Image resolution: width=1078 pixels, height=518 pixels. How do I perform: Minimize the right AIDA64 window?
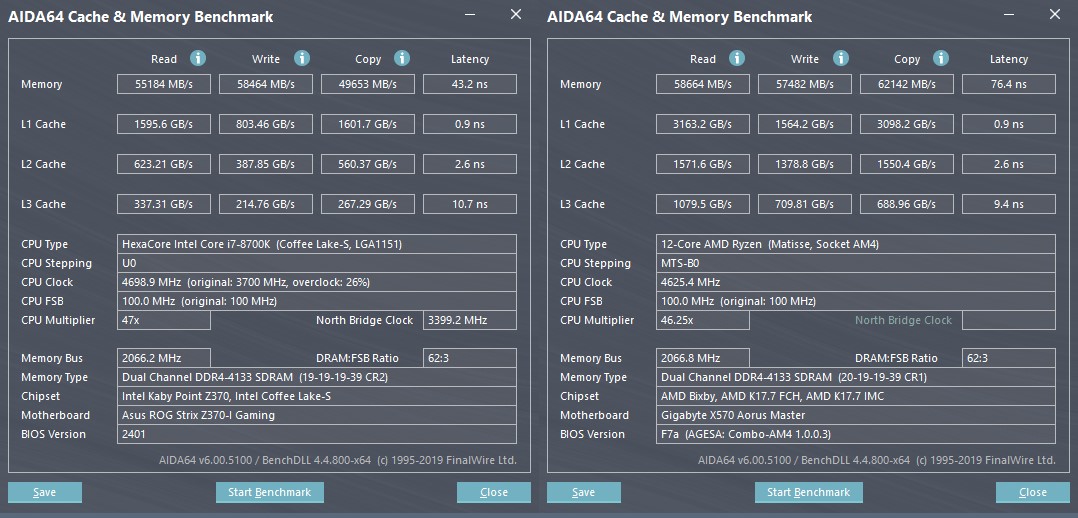point(1009,14)
